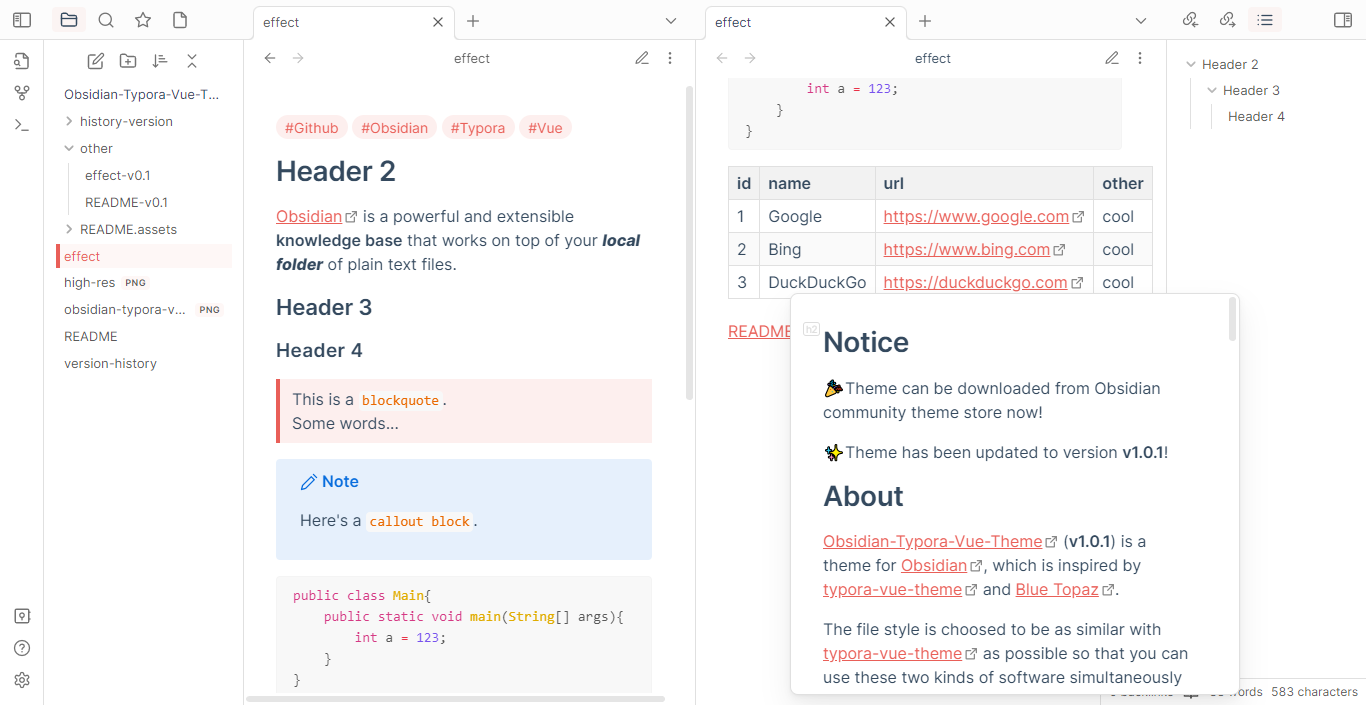Switch right pane to edit mode
The height and width of the screenshot is (705, 1366).
click(x=1112, y=58)
